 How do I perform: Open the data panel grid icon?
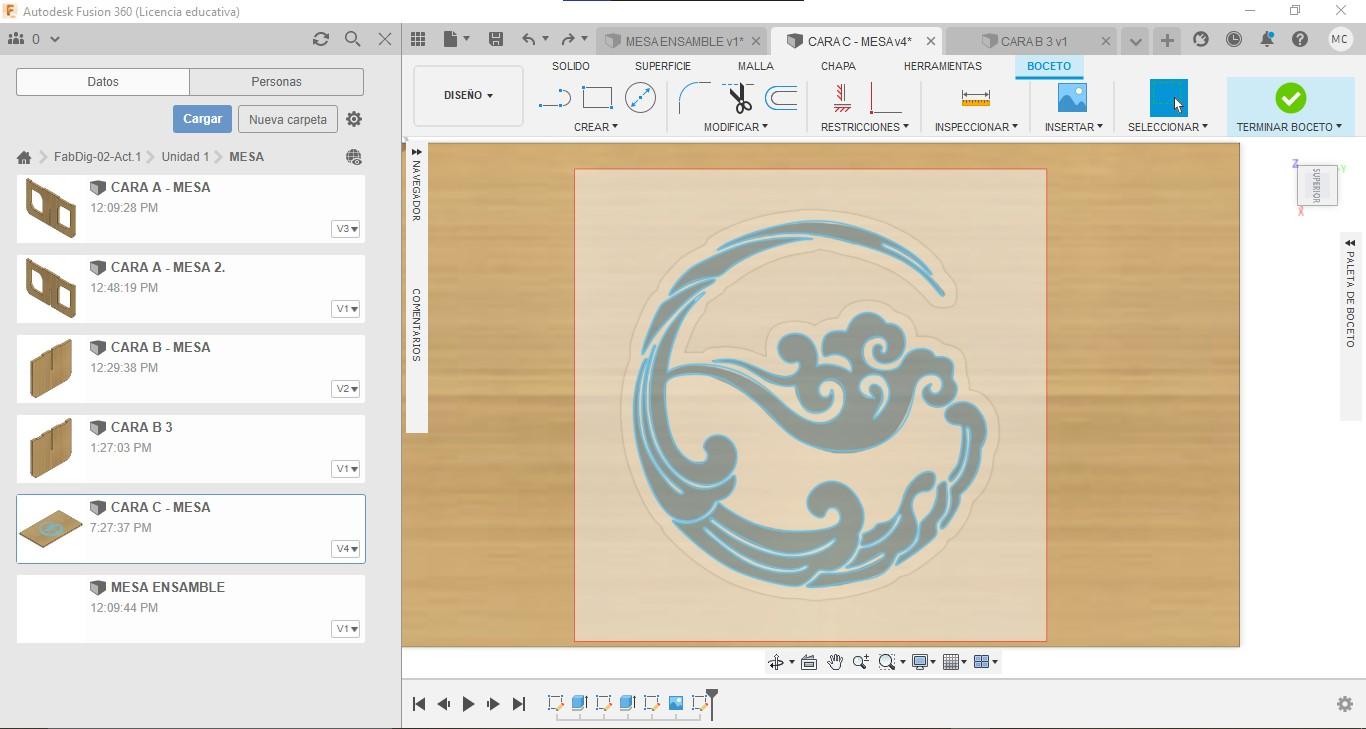[x=418, y=39]
